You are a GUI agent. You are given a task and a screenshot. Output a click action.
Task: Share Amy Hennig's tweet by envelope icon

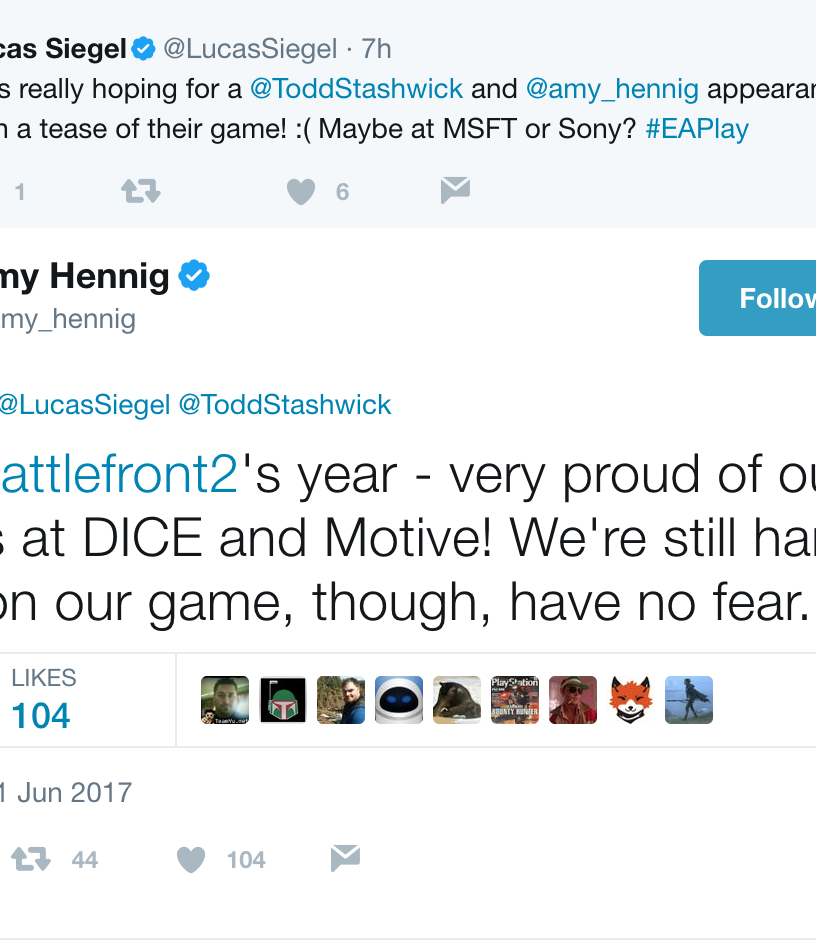[345, 858]
